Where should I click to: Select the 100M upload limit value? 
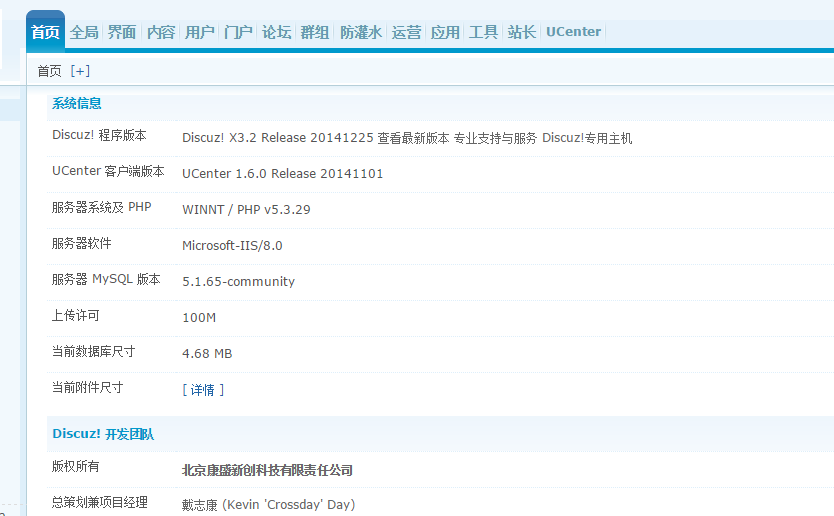[x=199, y=318]
